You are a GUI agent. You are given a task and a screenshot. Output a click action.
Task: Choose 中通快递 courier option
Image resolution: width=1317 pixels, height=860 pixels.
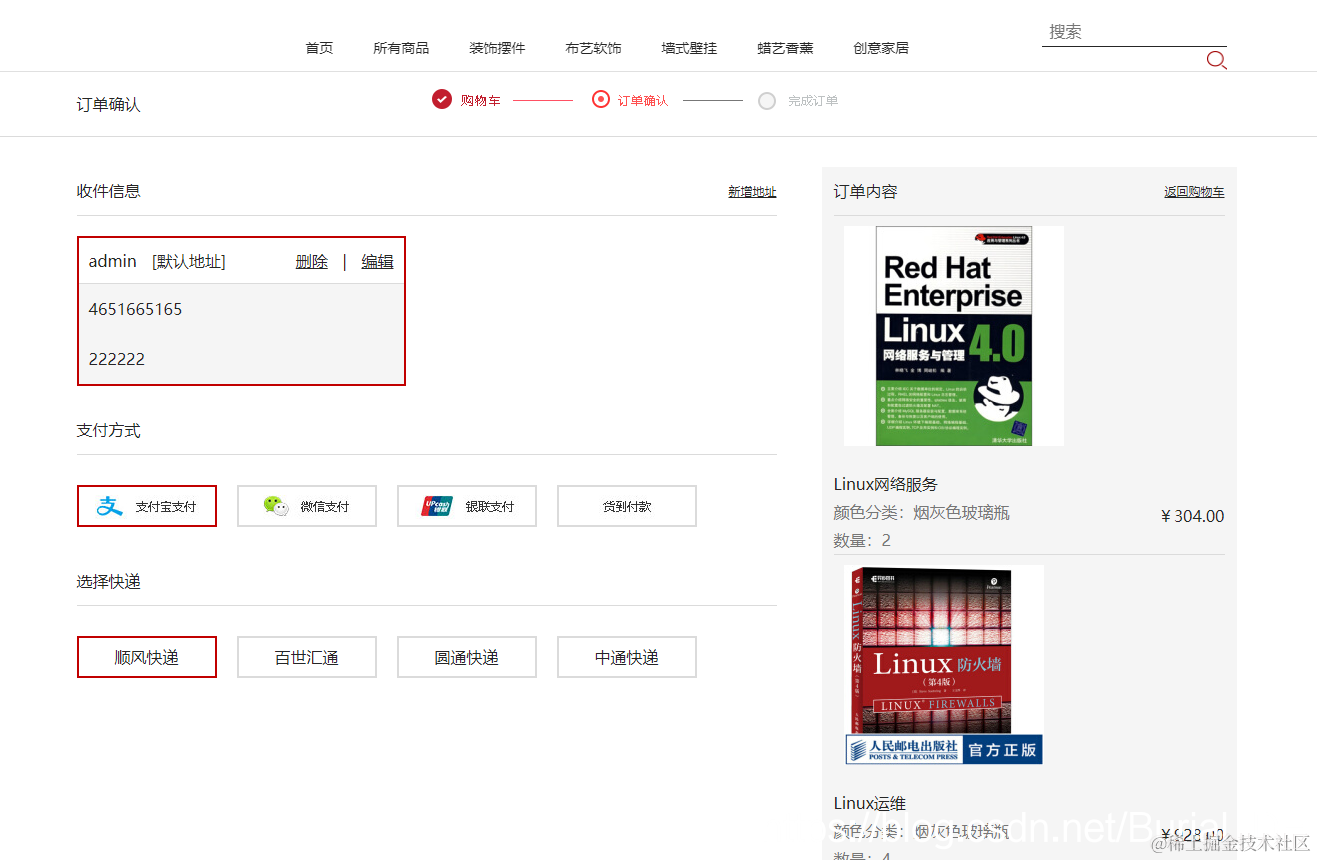click(627, 657)
